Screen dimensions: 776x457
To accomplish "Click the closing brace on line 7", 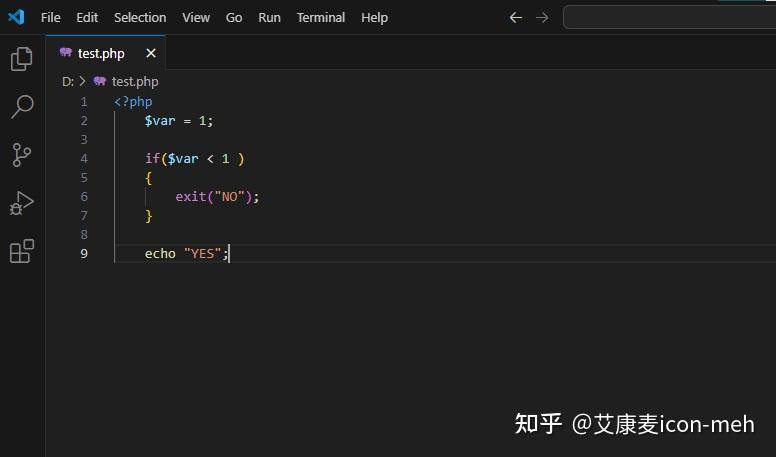I will 148,216.
